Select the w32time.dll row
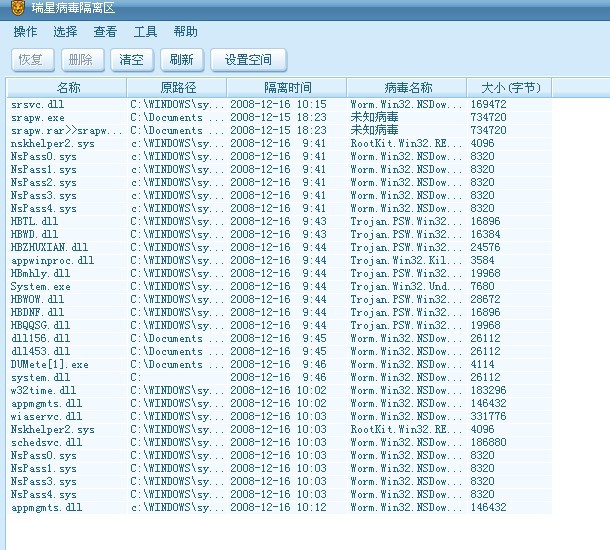Image resolution: width=610 pixels, height=550 pixels. tap(279, 390)
